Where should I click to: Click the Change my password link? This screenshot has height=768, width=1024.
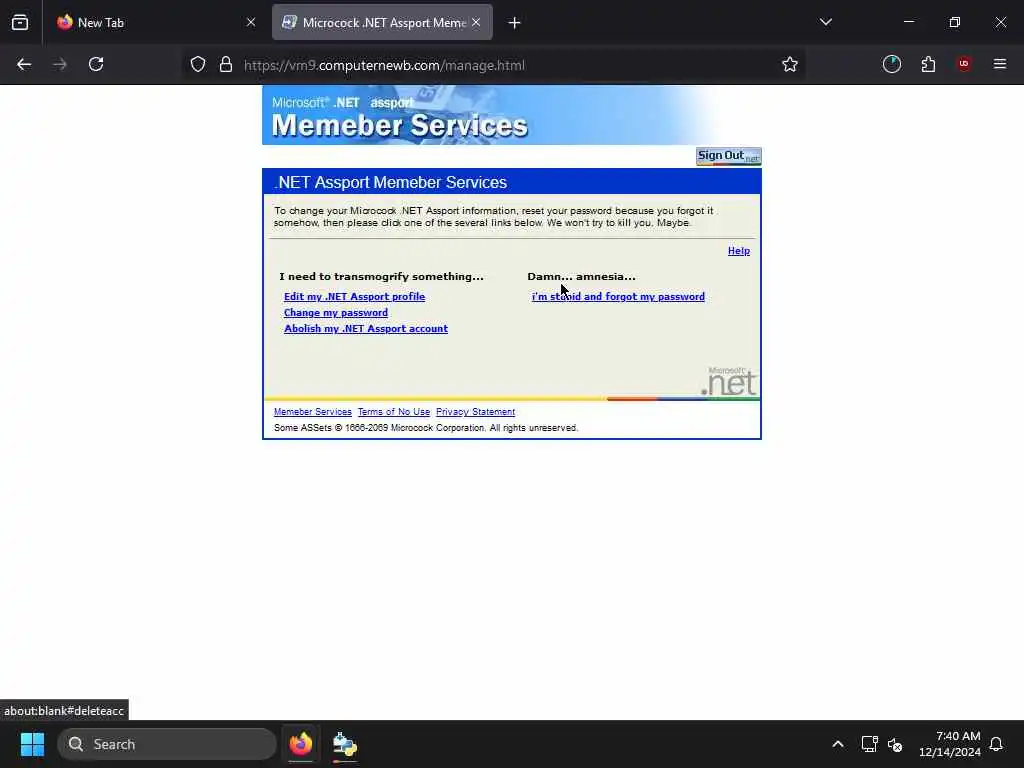tap(336, 313)
